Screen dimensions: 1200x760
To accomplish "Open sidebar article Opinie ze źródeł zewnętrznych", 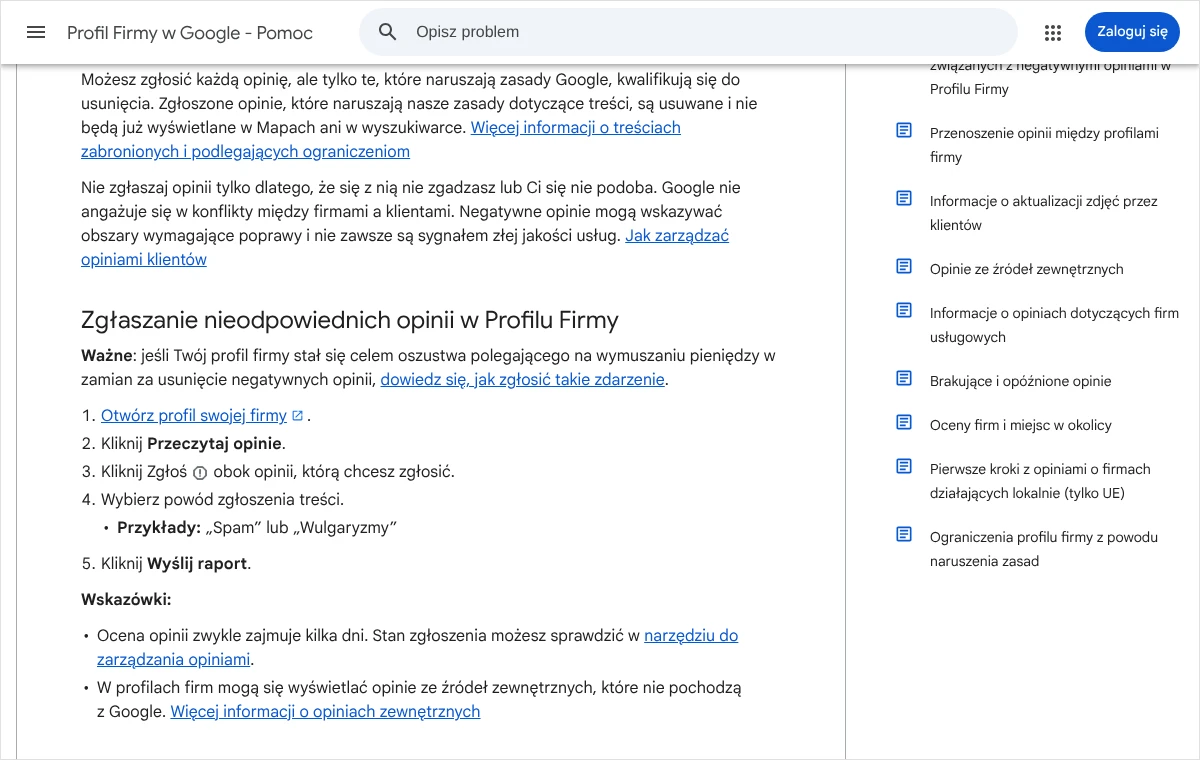I will [1026, 269].
